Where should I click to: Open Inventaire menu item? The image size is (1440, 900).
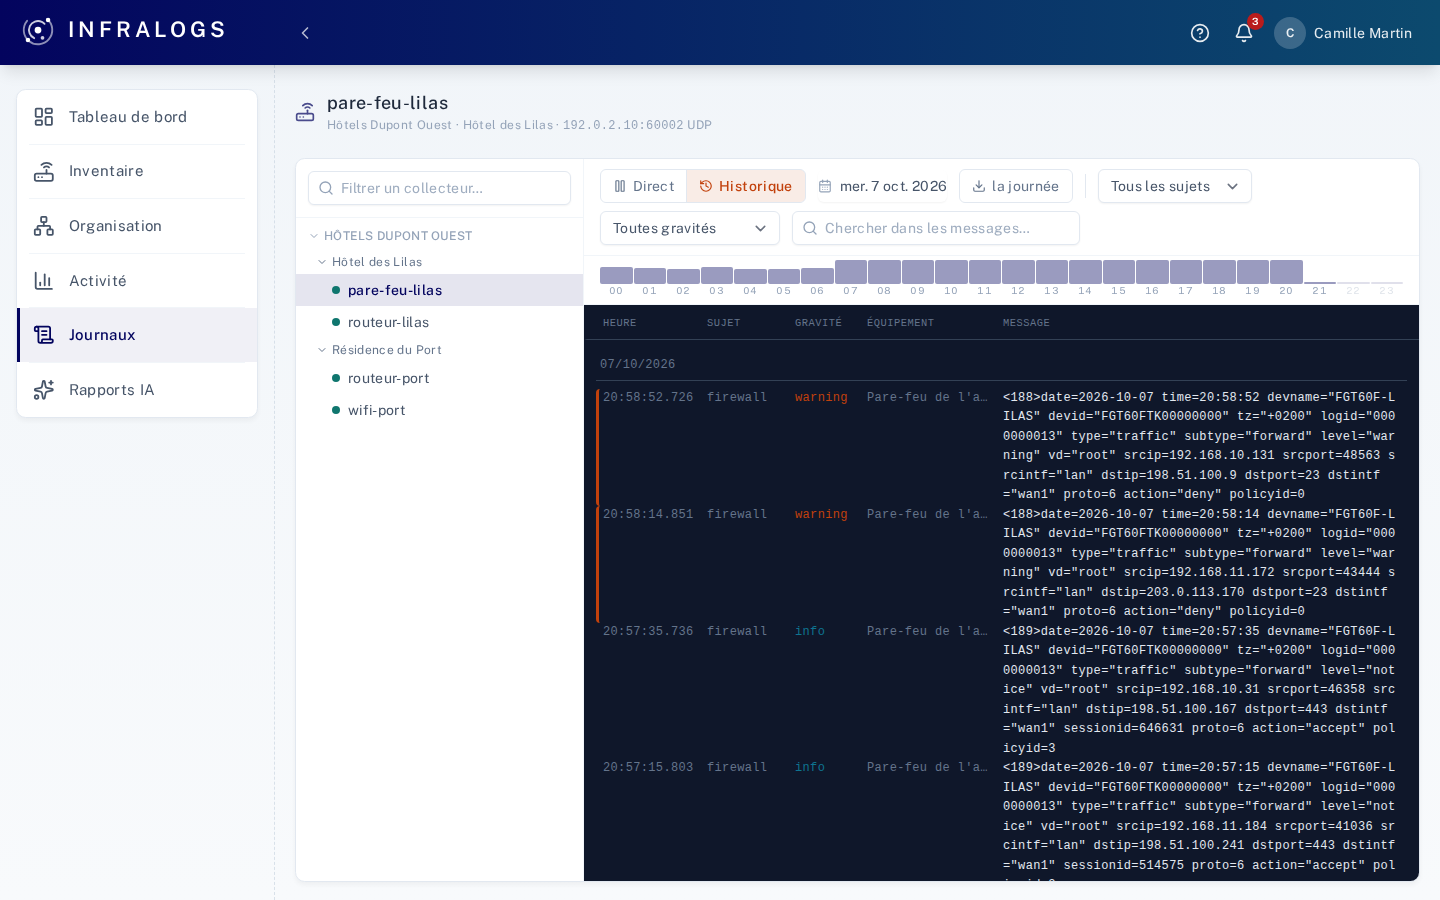click(137, 172)
